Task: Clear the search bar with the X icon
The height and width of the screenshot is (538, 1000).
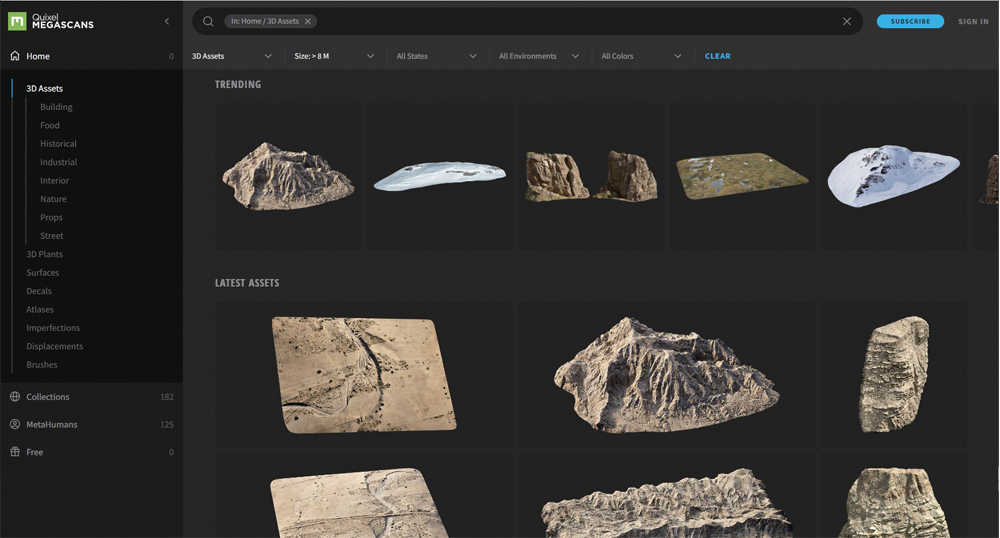Action: click(846, 21)
